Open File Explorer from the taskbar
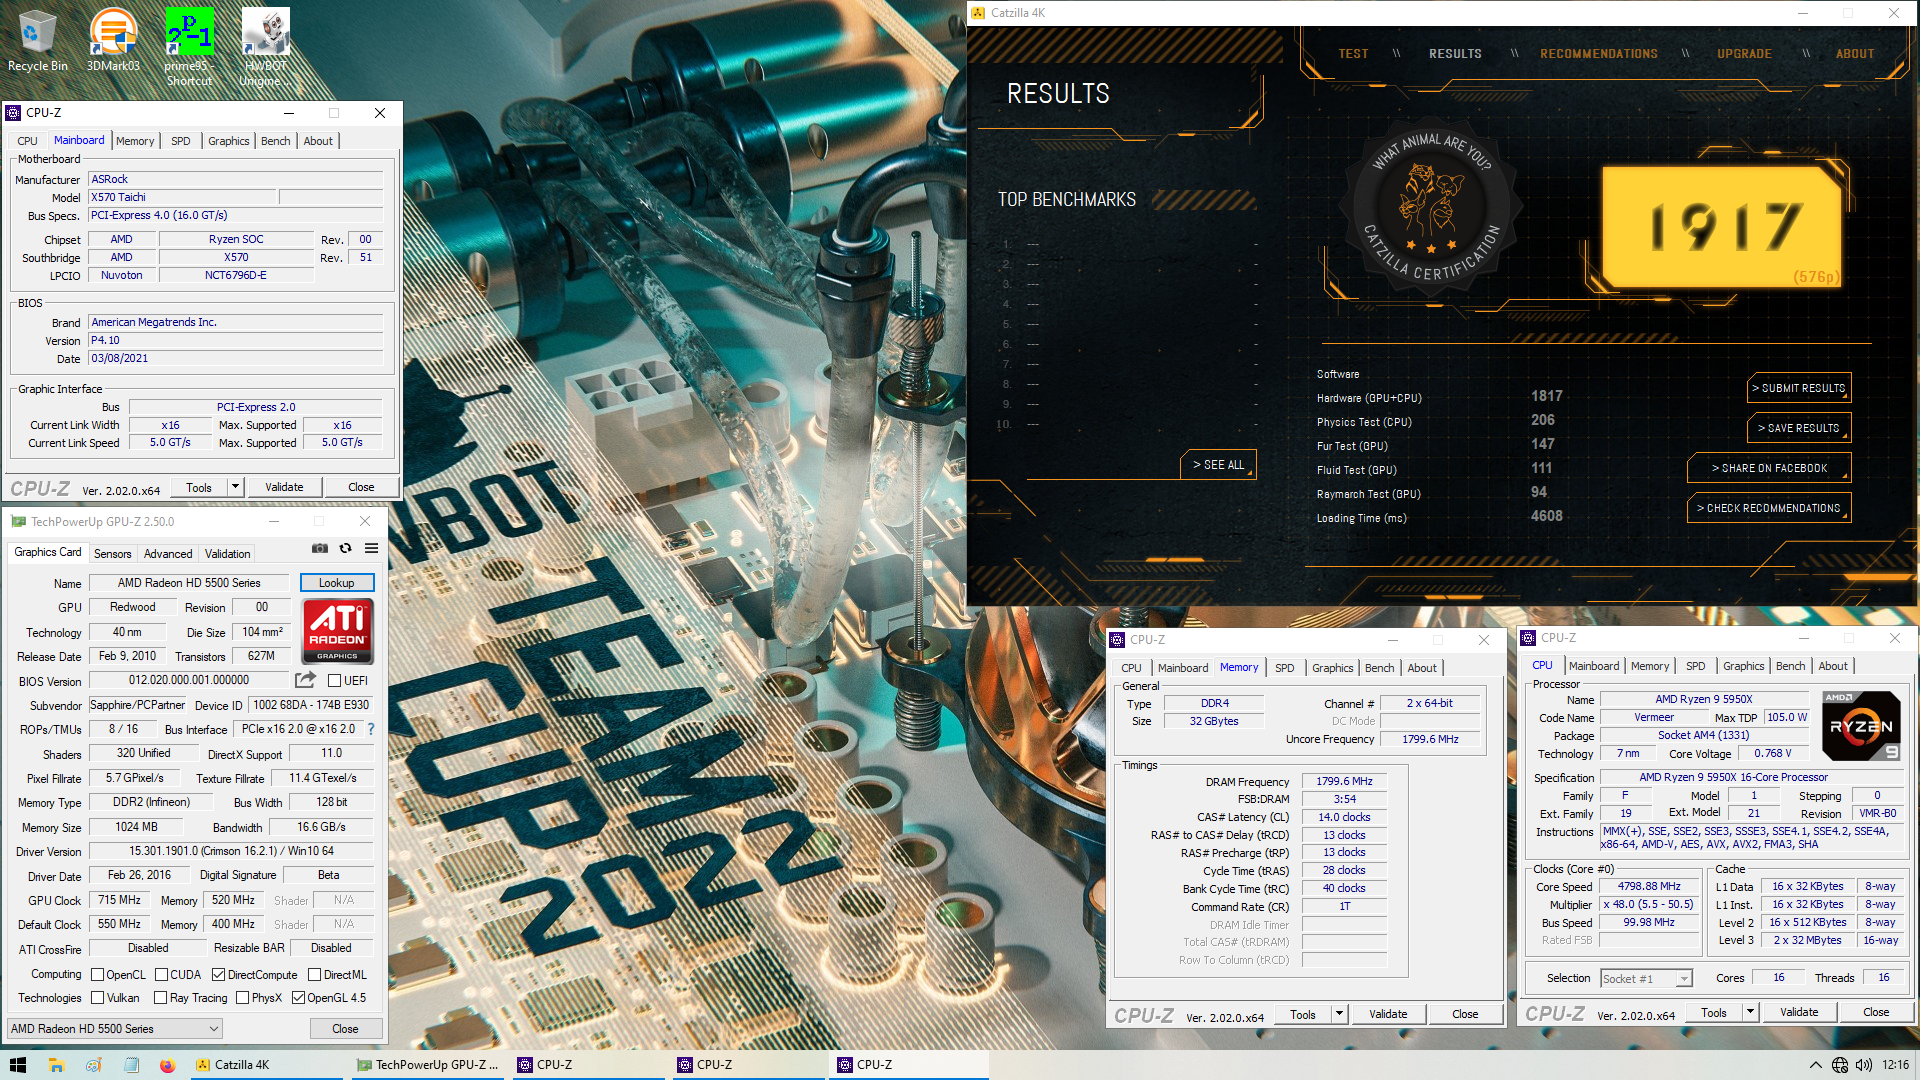The image size is (1920, 1080). pos(56,1065)
